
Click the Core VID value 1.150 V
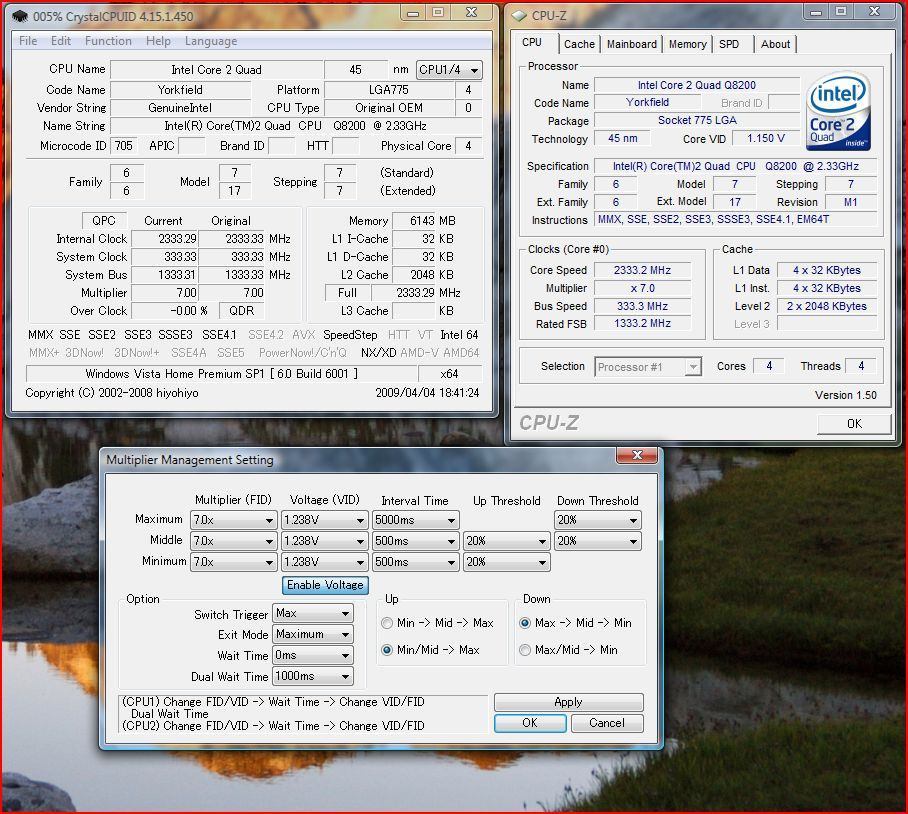click(766, 138)
